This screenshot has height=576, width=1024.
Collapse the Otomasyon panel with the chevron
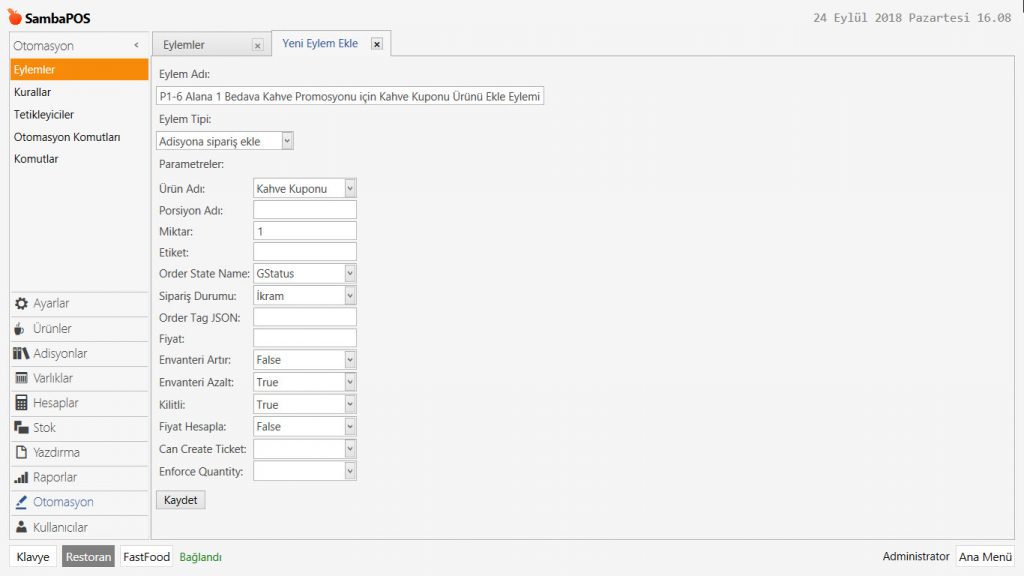coord(136,46)
